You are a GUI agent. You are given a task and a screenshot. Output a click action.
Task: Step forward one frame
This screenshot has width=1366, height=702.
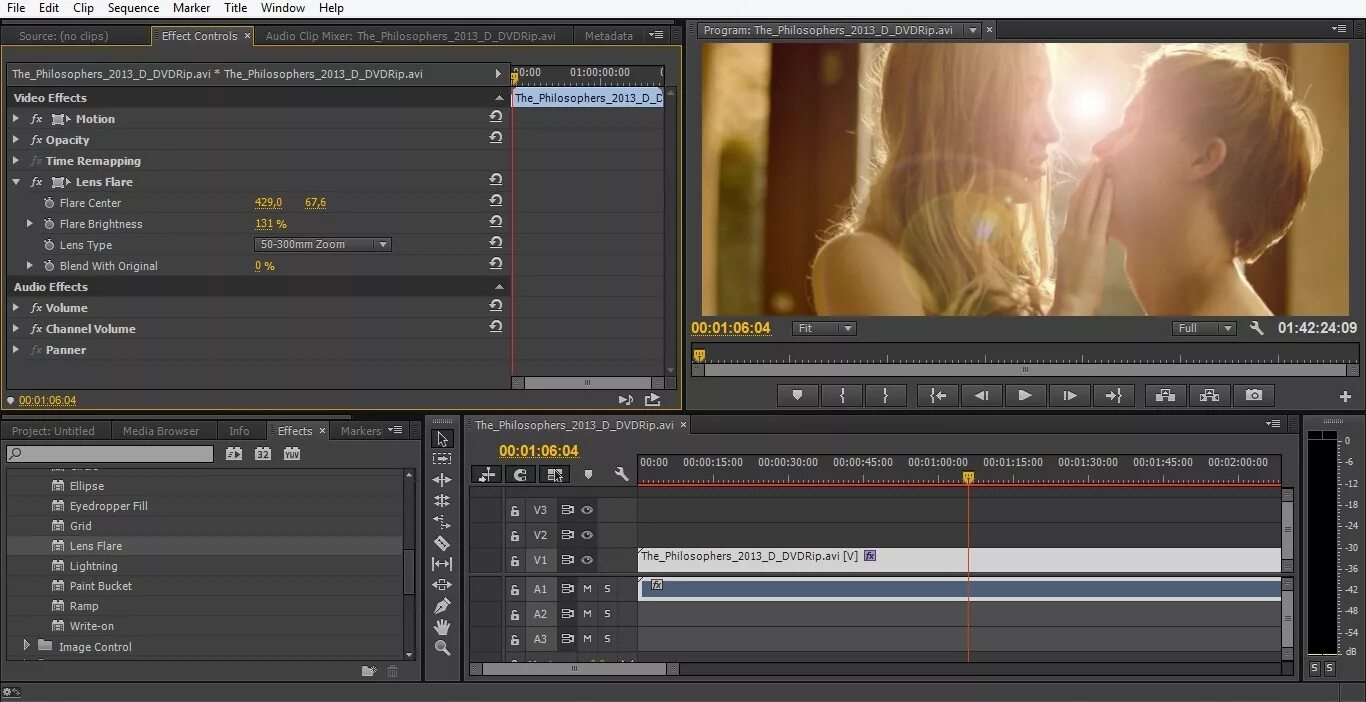tap(1069, 396)
